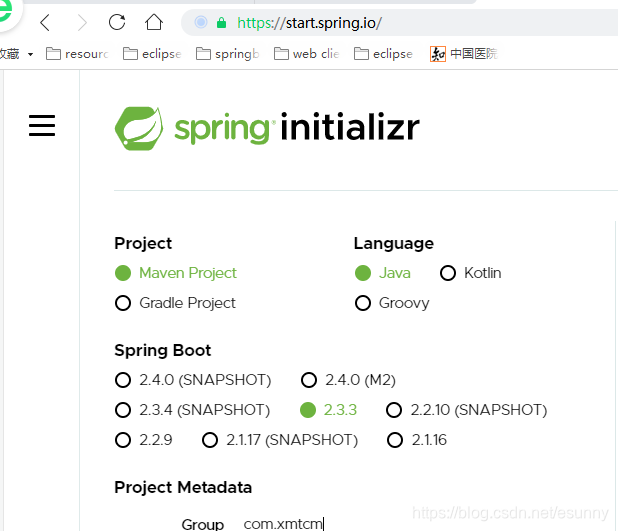618x531 pixels.
Task: Select Spring Boot 2.1.17 (SNAPSHOT)
Action: [x=210, y=440]
